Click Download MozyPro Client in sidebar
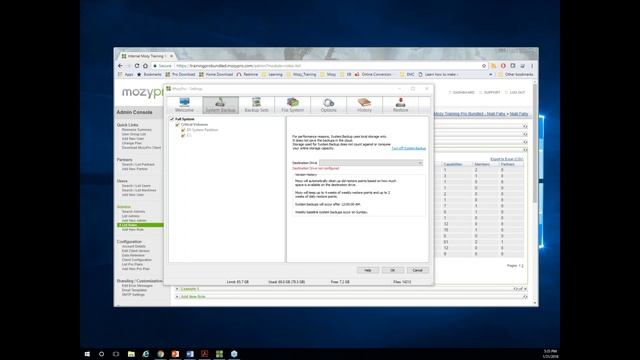The width and height of the screenshot is (640, 360). 141,148
